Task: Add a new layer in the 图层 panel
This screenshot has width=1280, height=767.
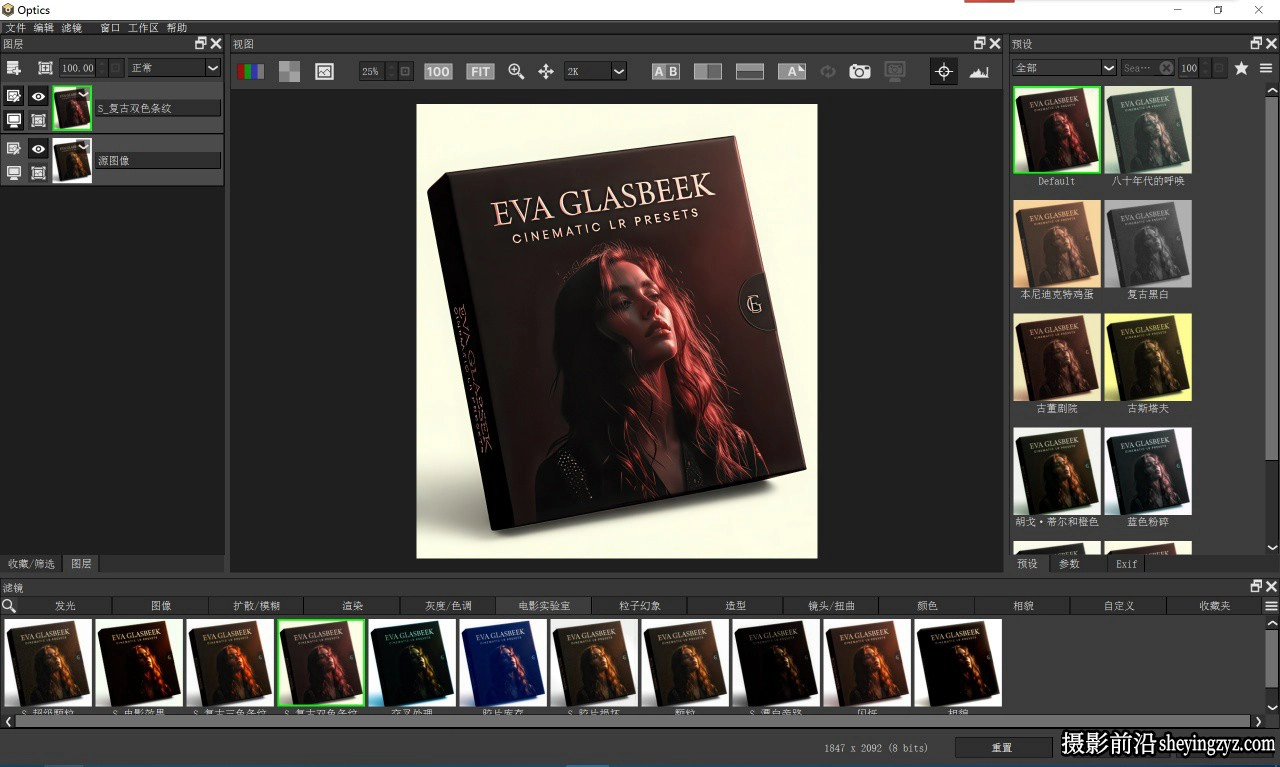Action: [14, 68]
